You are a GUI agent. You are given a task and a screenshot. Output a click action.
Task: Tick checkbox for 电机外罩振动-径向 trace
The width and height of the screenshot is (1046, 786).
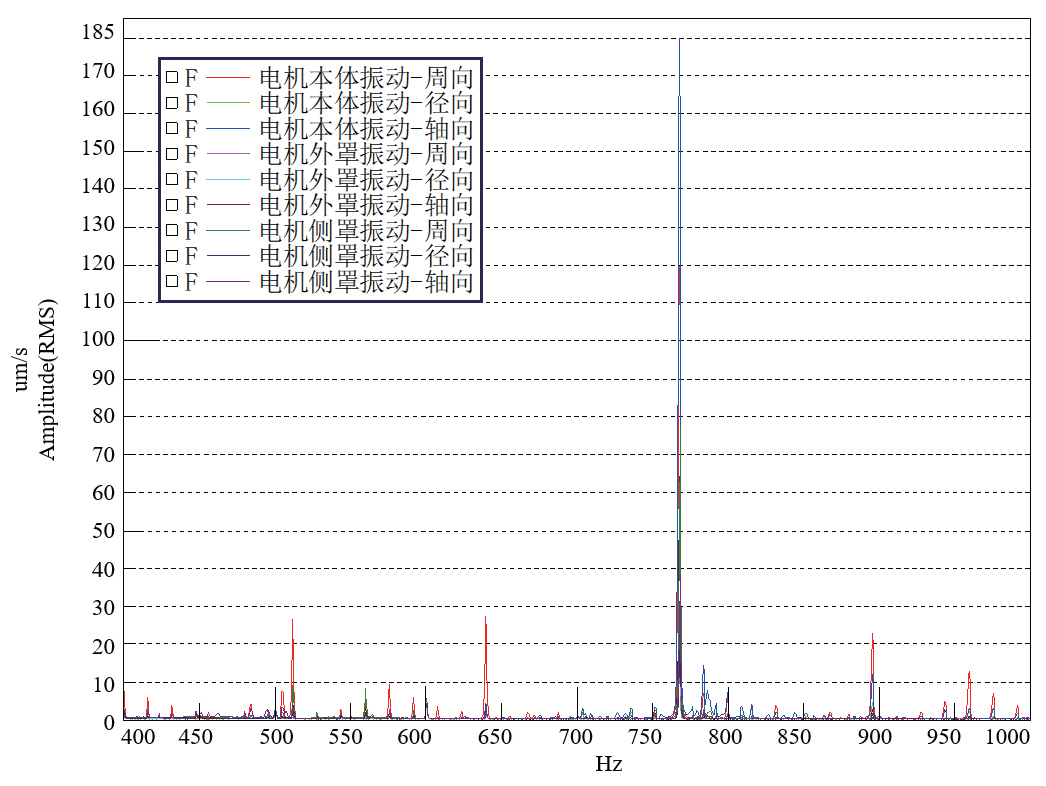click(172, 179)
